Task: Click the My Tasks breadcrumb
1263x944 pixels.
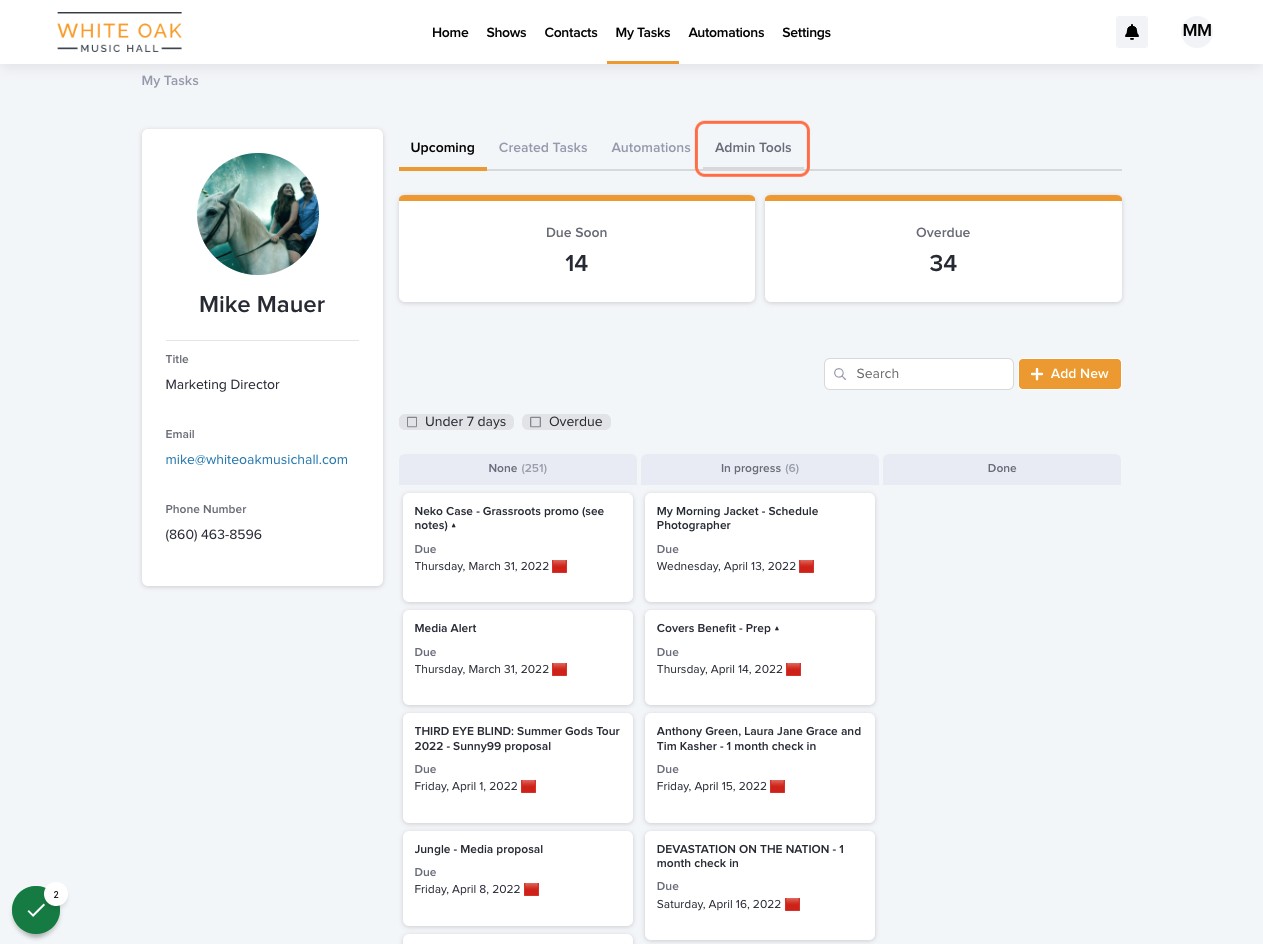Action: tap(170, 80)
